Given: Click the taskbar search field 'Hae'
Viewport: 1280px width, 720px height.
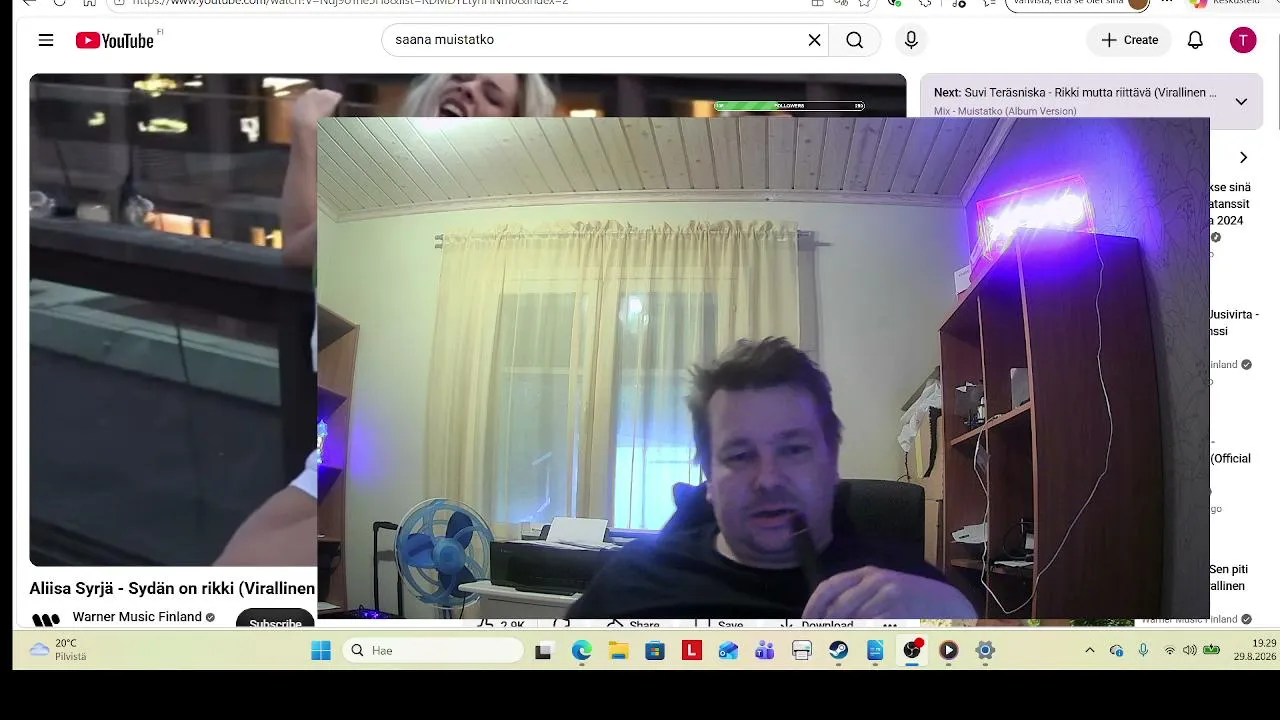Looking at the screenshot, I should [x=433, y=651].
